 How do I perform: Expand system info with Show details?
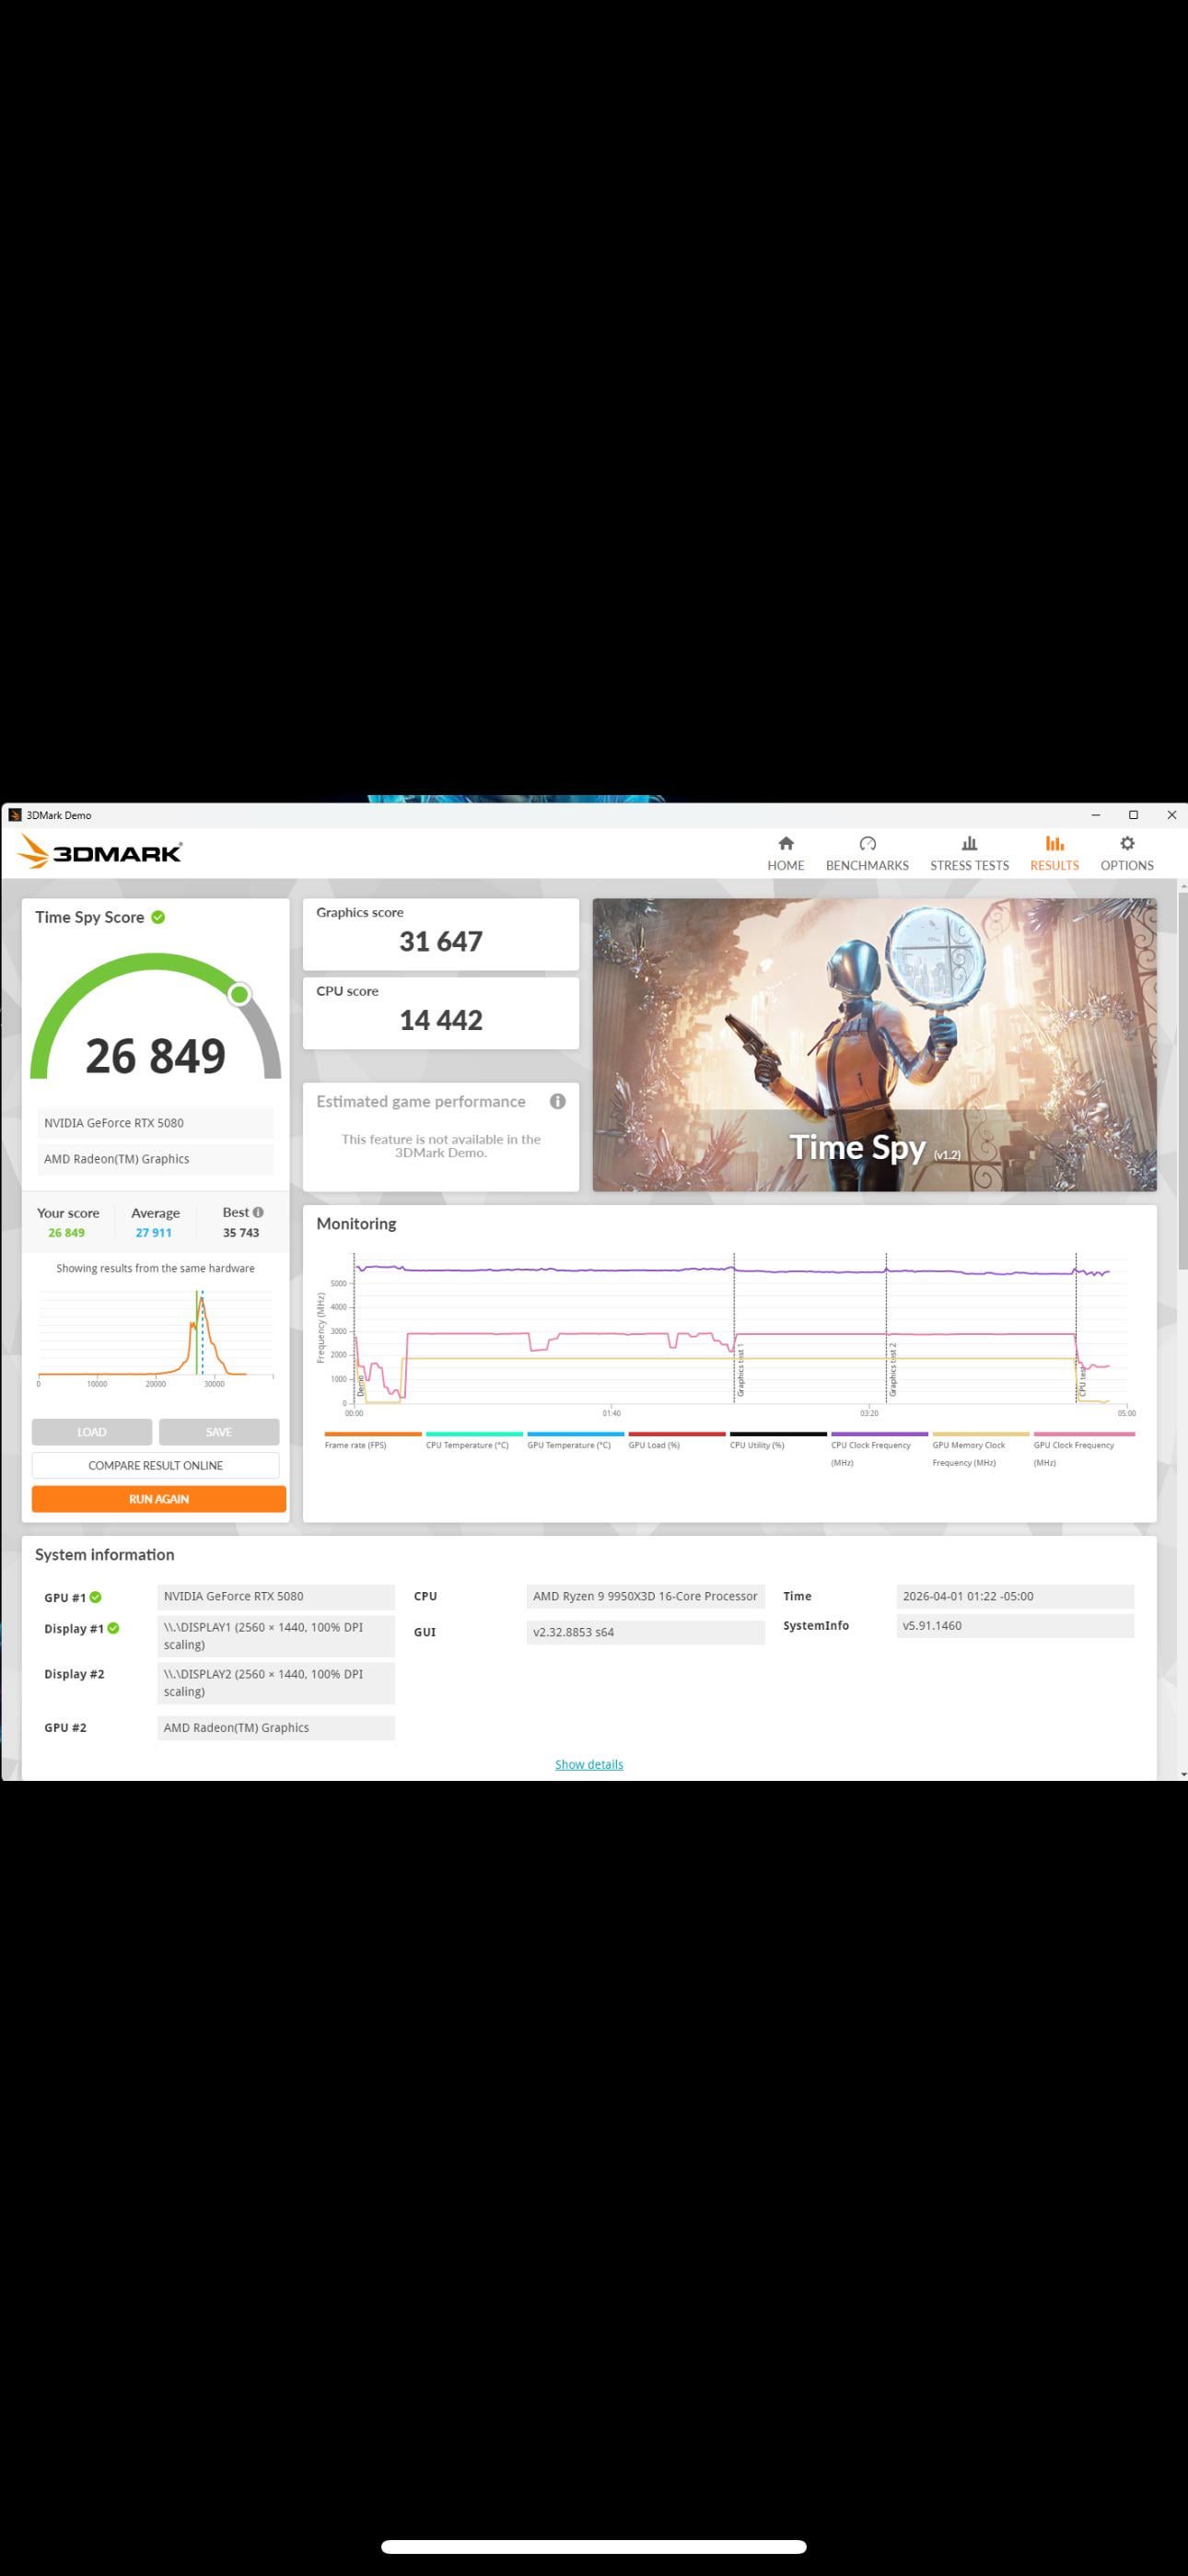click(x=589, y=1764)
